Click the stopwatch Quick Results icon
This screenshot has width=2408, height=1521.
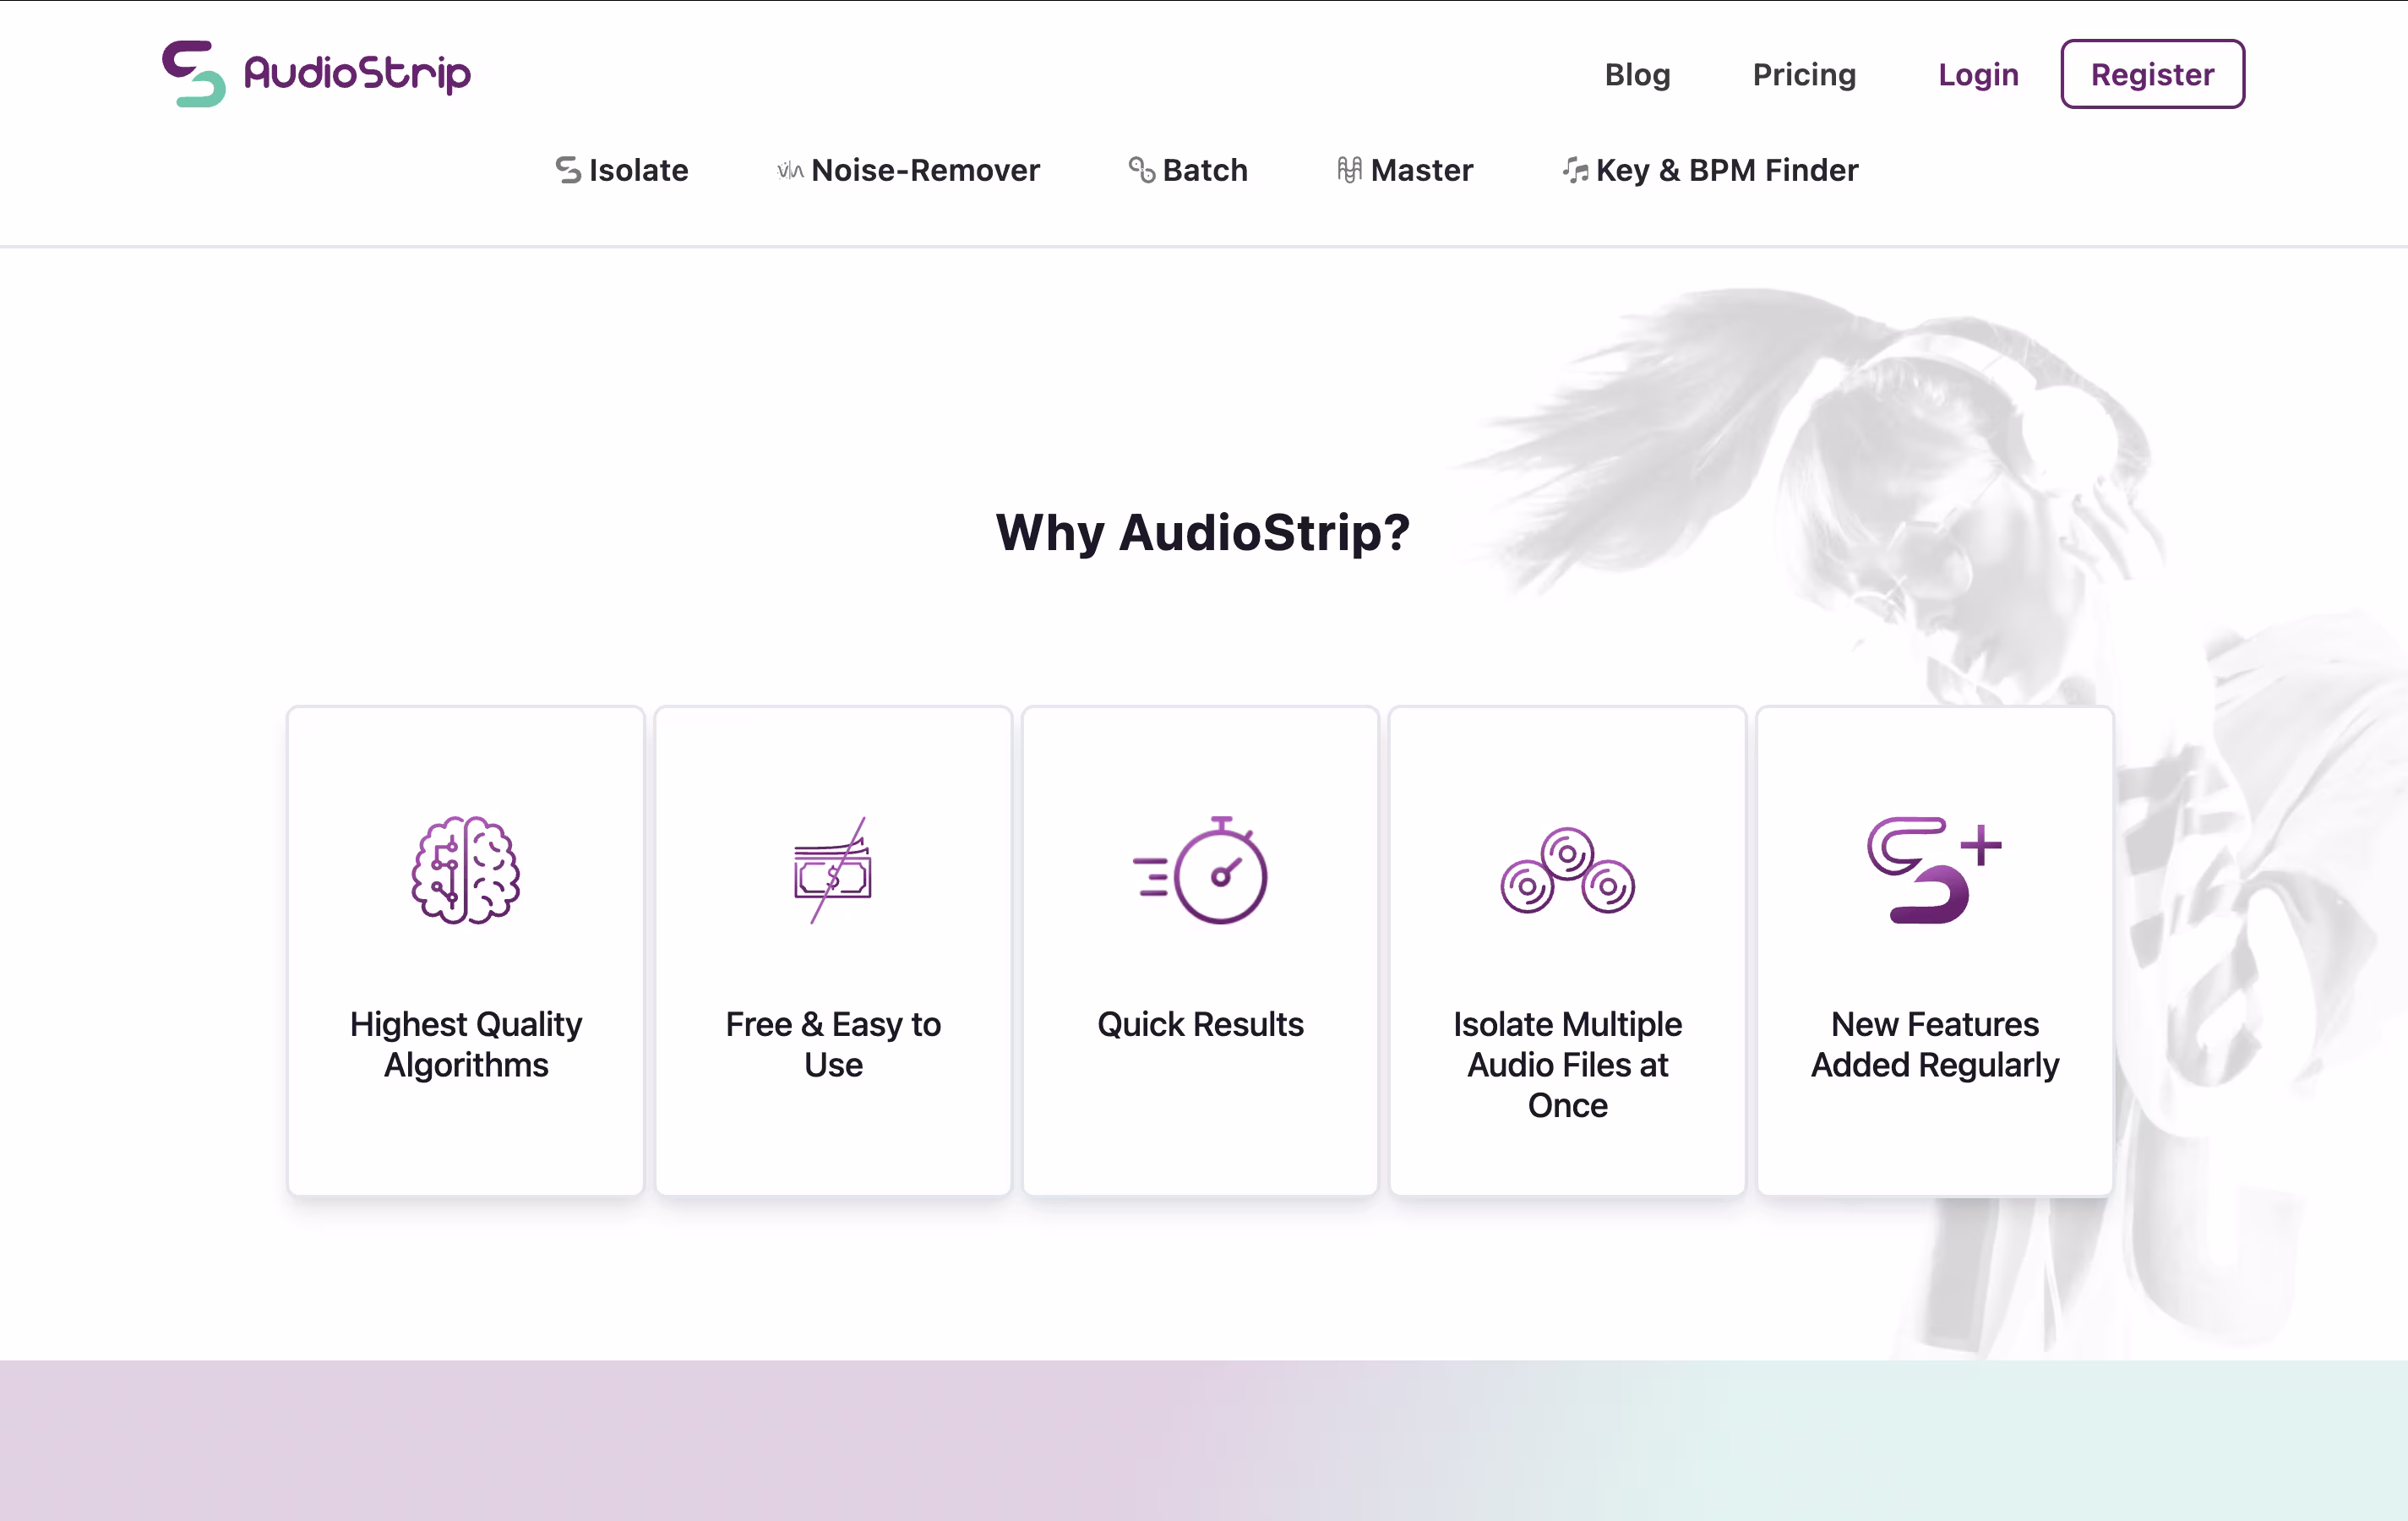tap(1200, 870)
